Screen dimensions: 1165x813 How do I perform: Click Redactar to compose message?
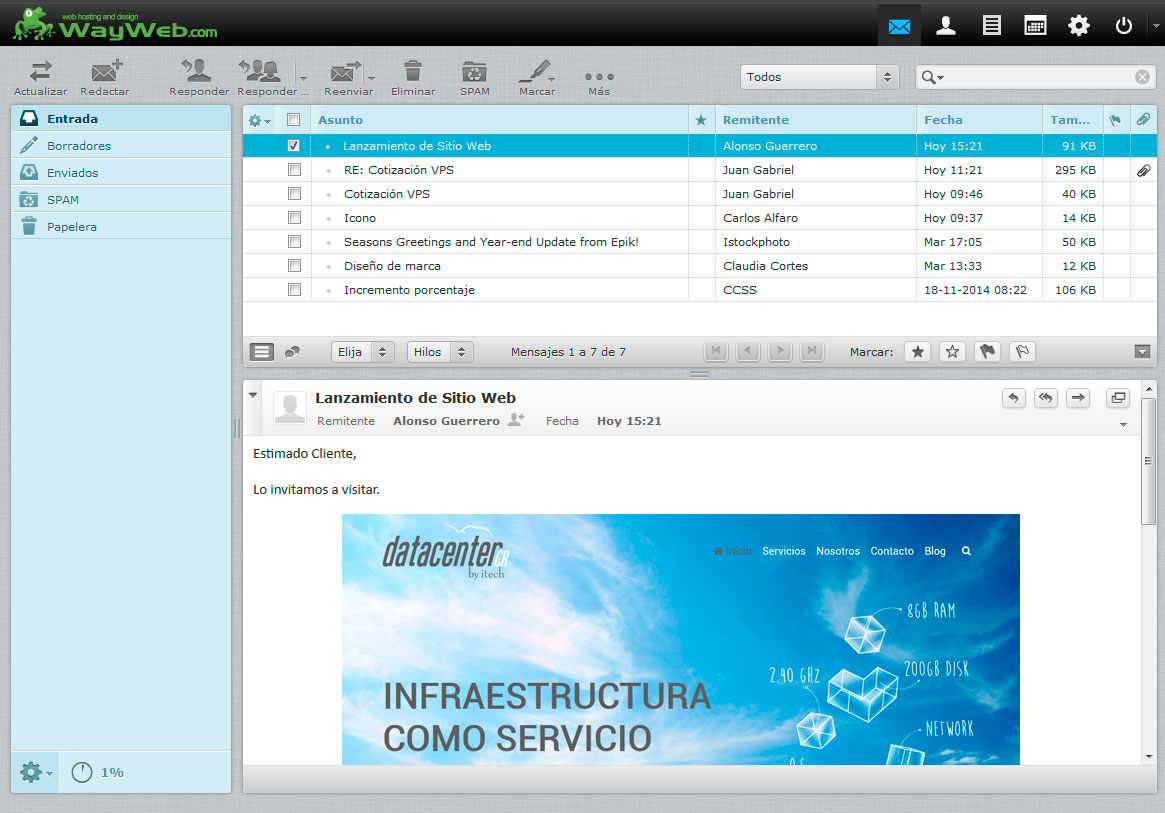click(x=105, y=78)
